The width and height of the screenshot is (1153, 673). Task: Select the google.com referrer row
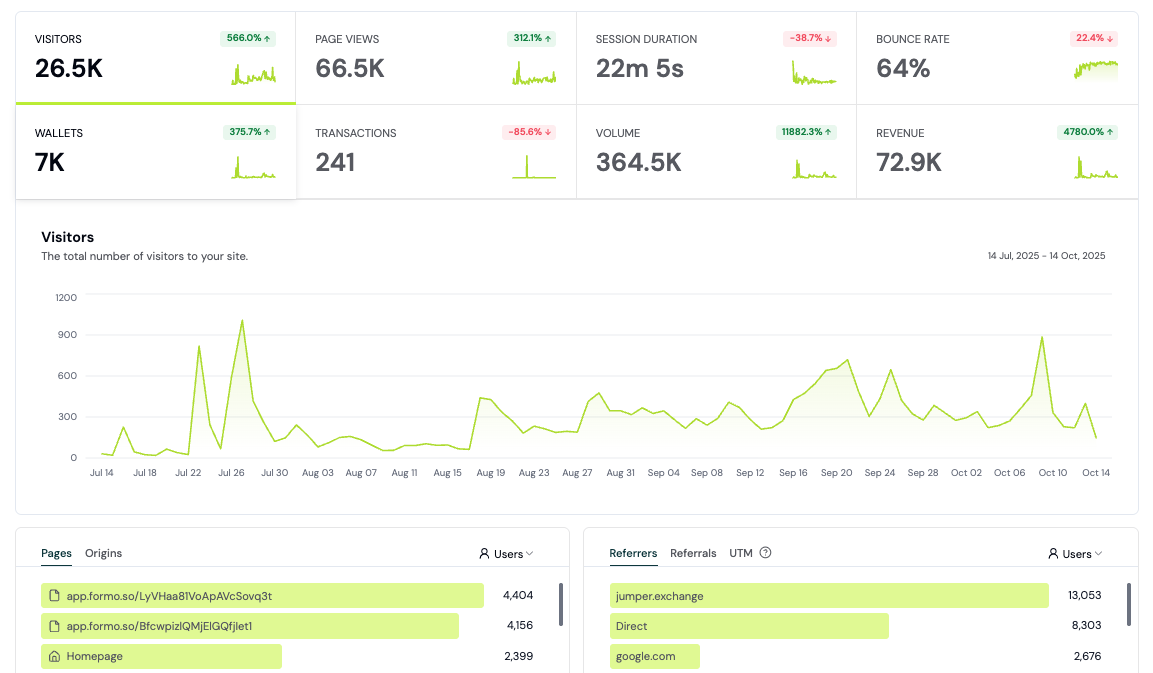(655, 656)
